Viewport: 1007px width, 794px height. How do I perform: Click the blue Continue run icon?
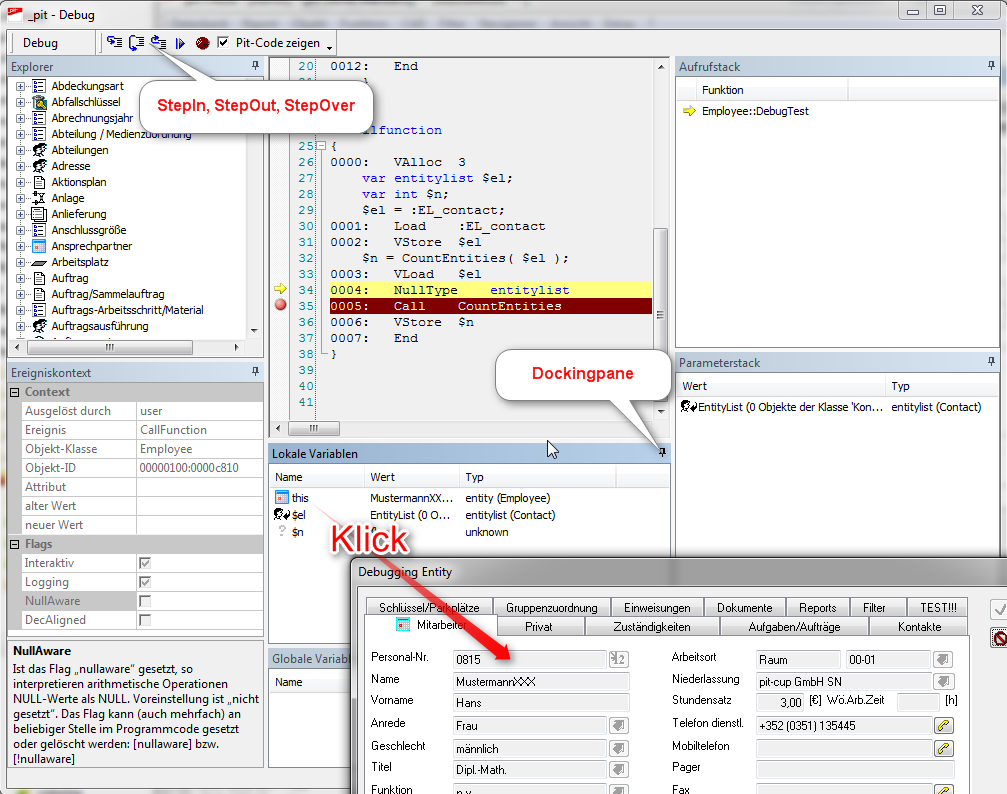pos(180,43)
